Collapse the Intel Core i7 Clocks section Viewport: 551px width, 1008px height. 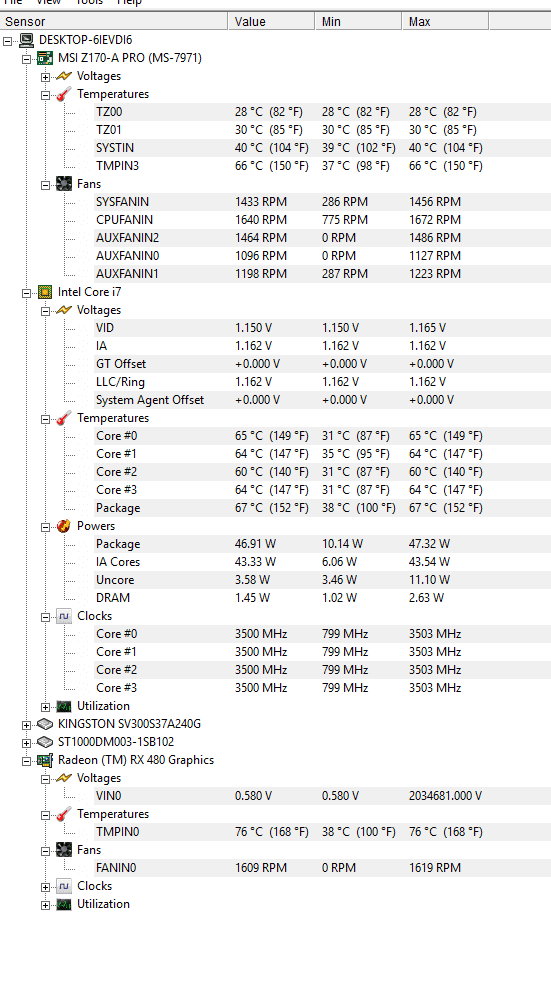[45, 617]
